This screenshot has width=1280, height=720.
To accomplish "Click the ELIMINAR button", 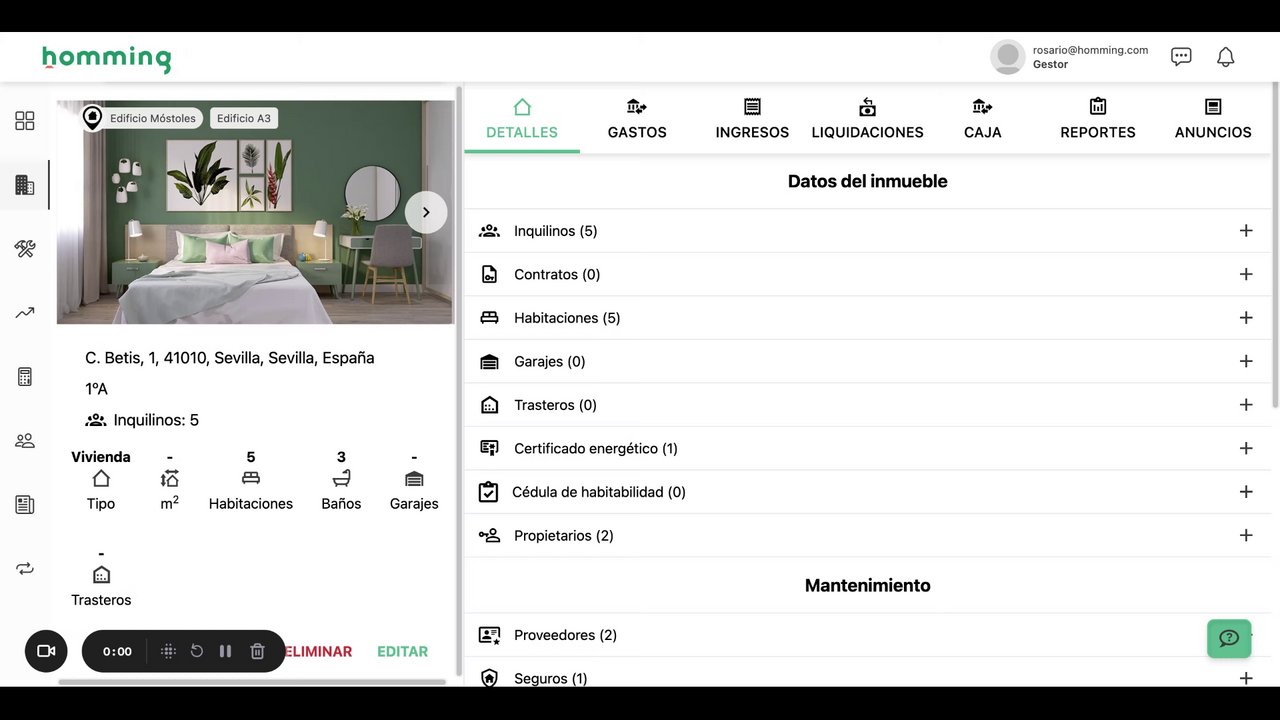I will [318, 651].
